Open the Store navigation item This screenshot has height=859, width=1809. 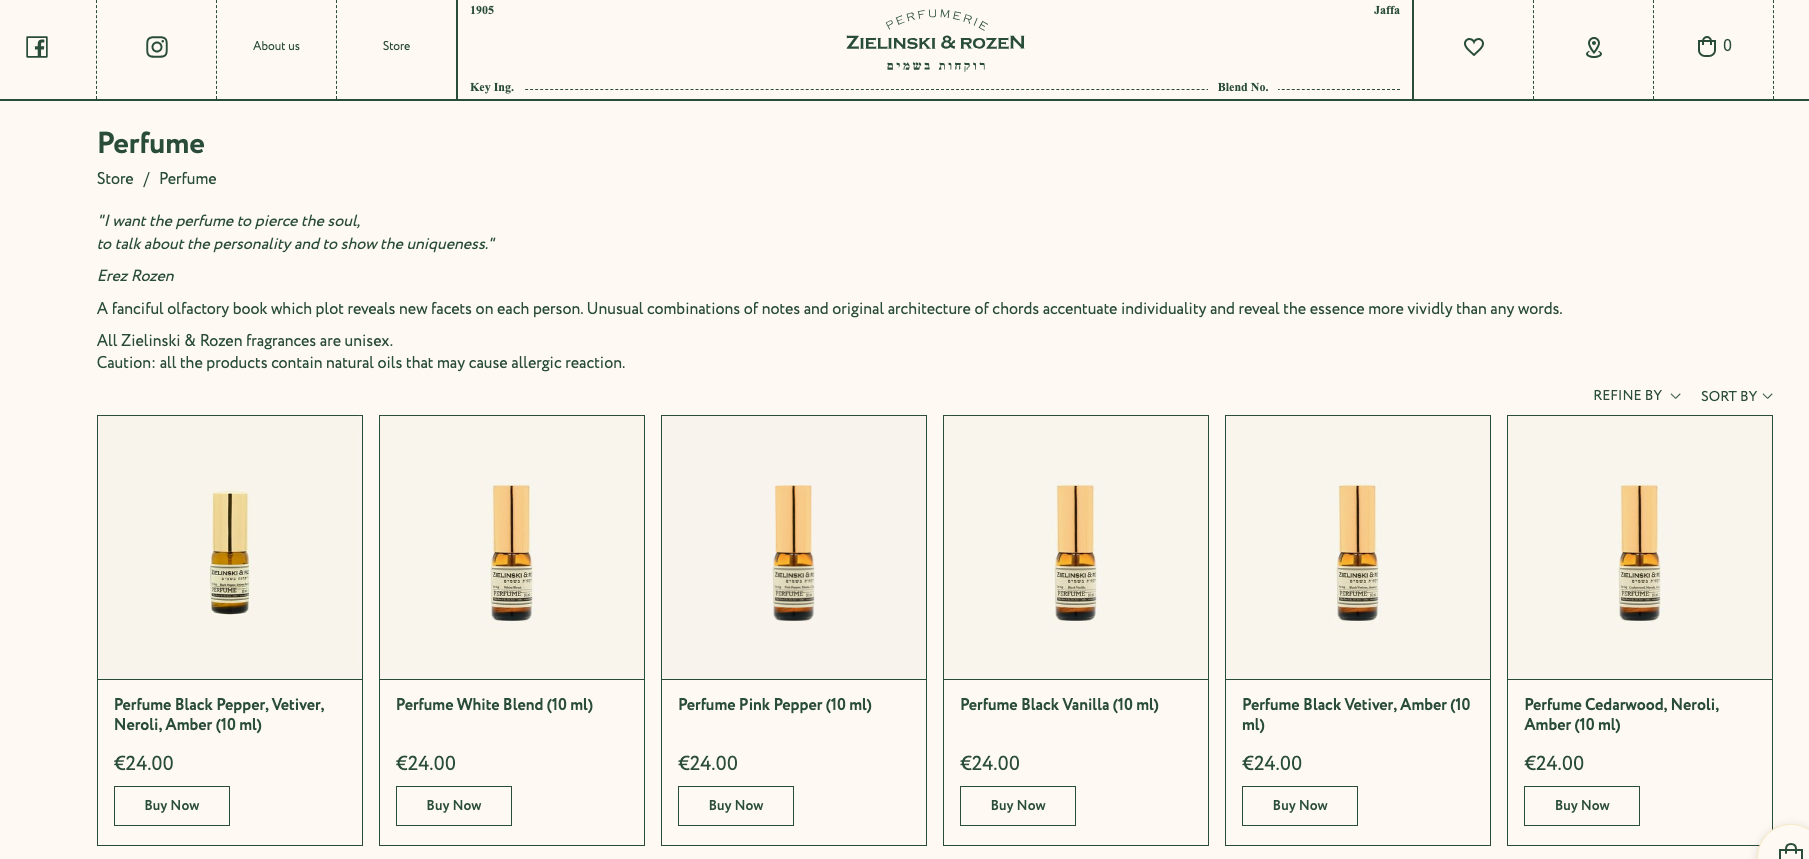click(x=396, y=46)
